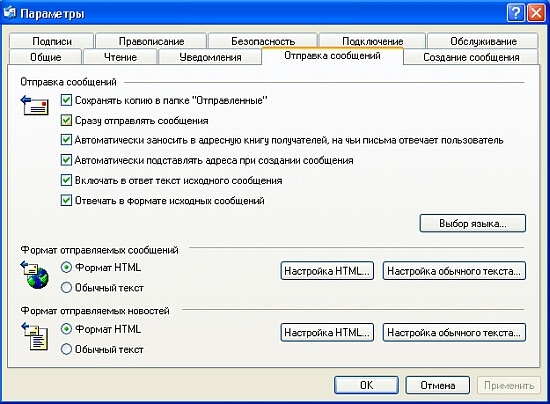The height and width of the screenshot is (404, 550).
Task: Disable Включать в ответ текст исходного сообщения
Action: click(66, 180)
